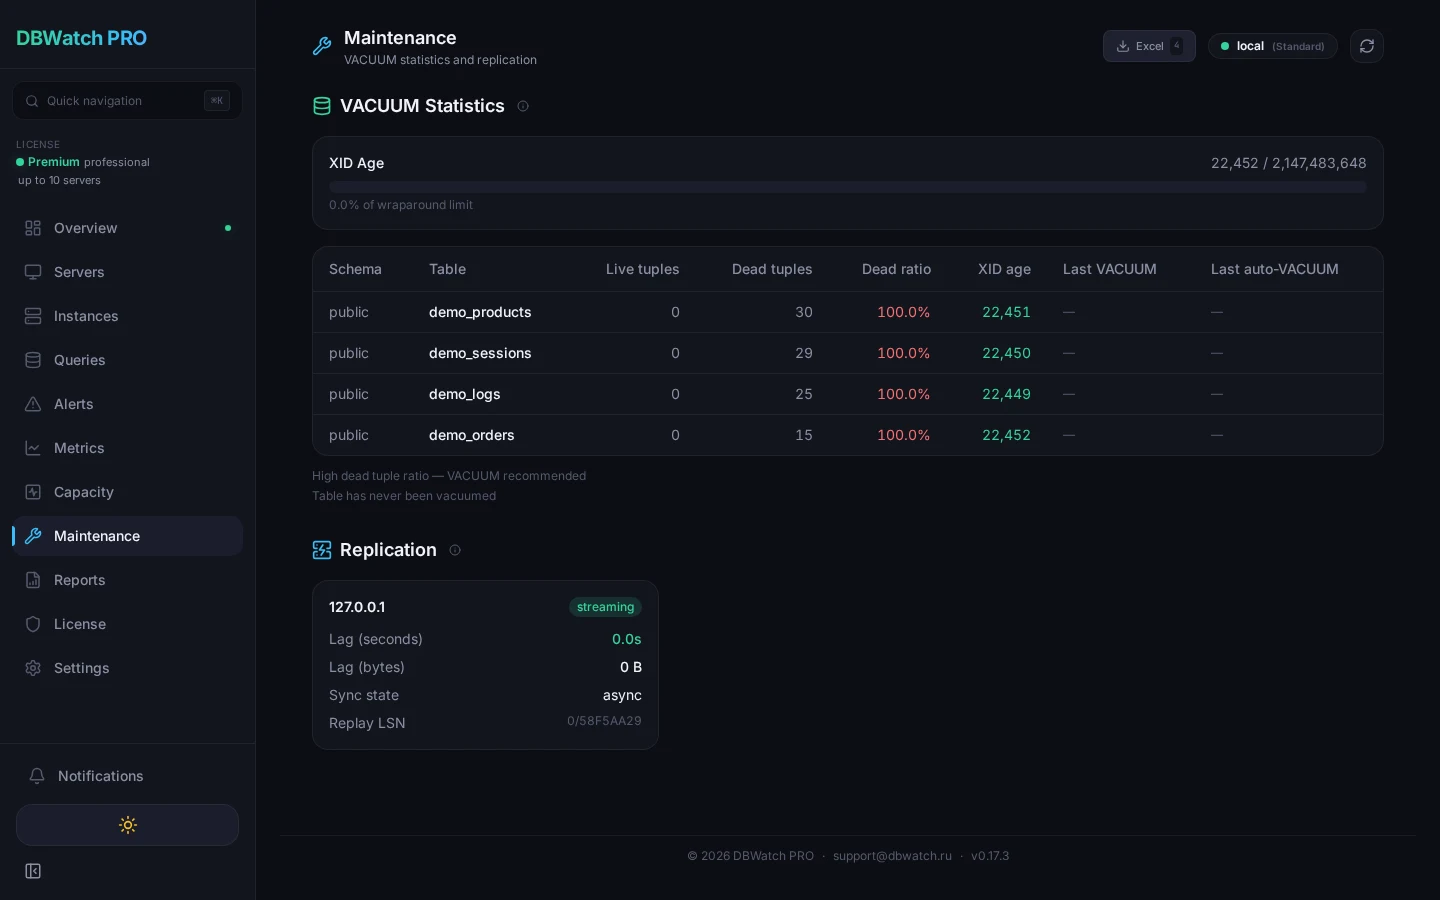This screenshot has width=1440, height=900.
Task: Switch the local server status badge
Action: click(x=1273, y=46)
